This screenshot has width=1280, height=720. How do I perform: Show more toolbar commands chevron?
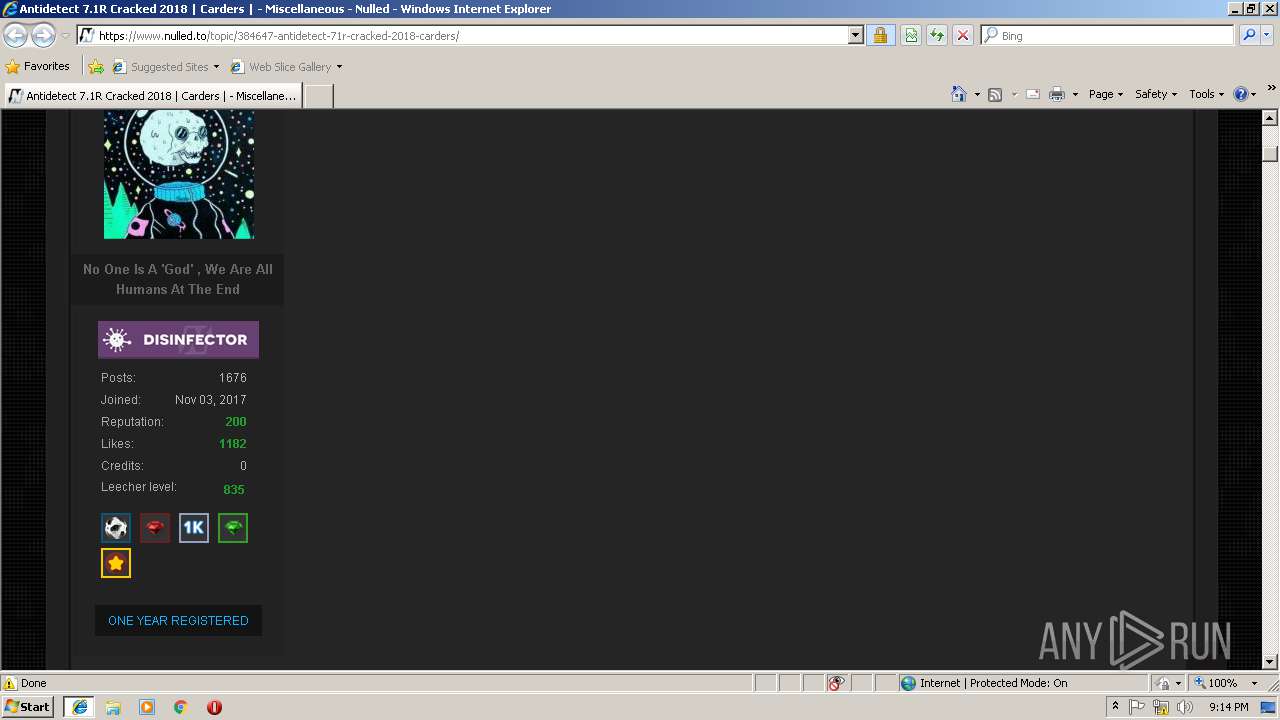click(x=1272, y=90)
